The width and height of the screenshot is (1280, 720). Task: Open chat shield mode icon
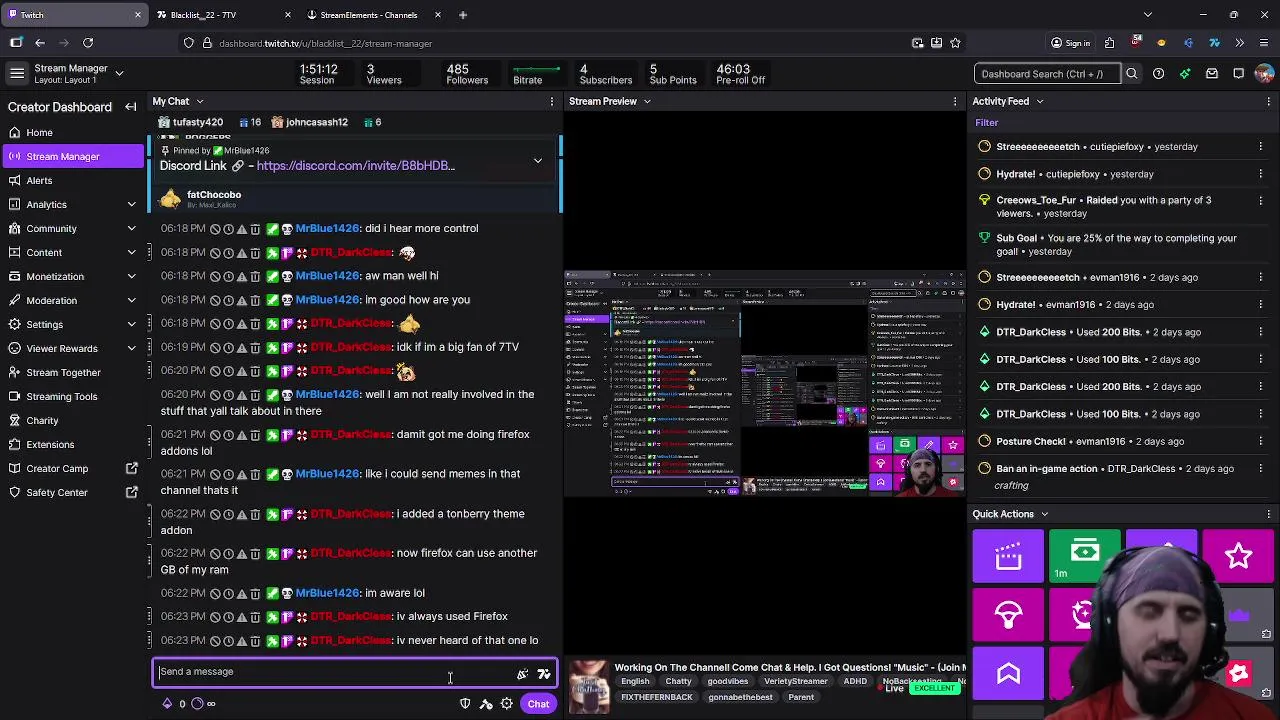[465, 704]
